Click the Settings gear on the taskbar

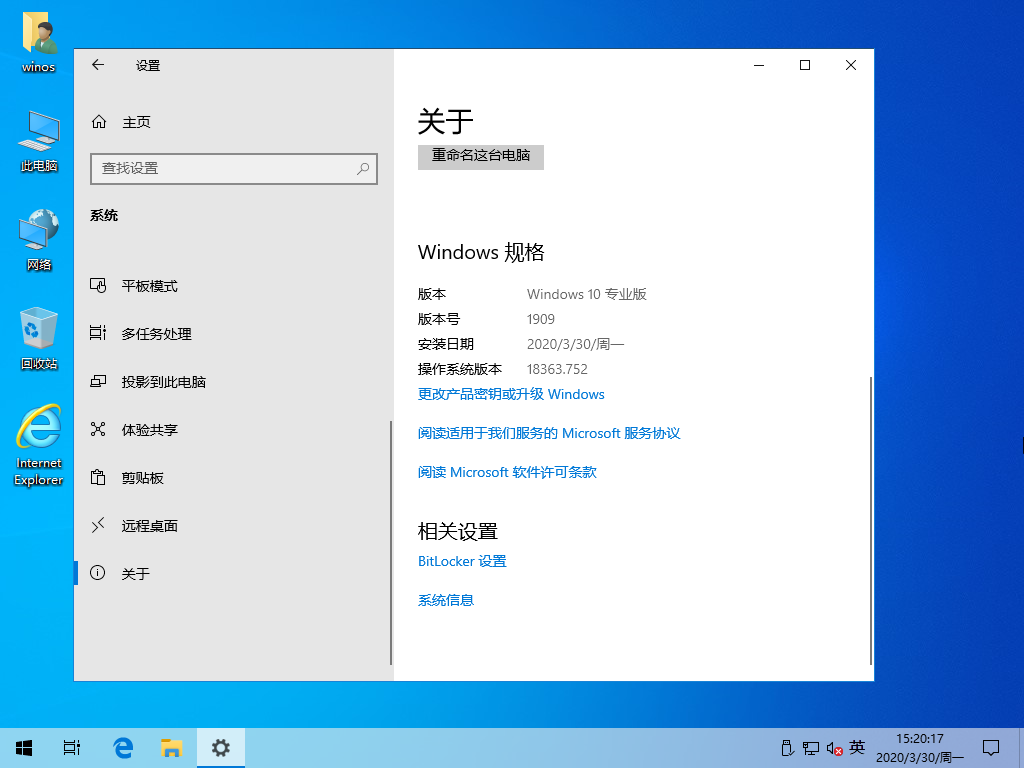221,748
